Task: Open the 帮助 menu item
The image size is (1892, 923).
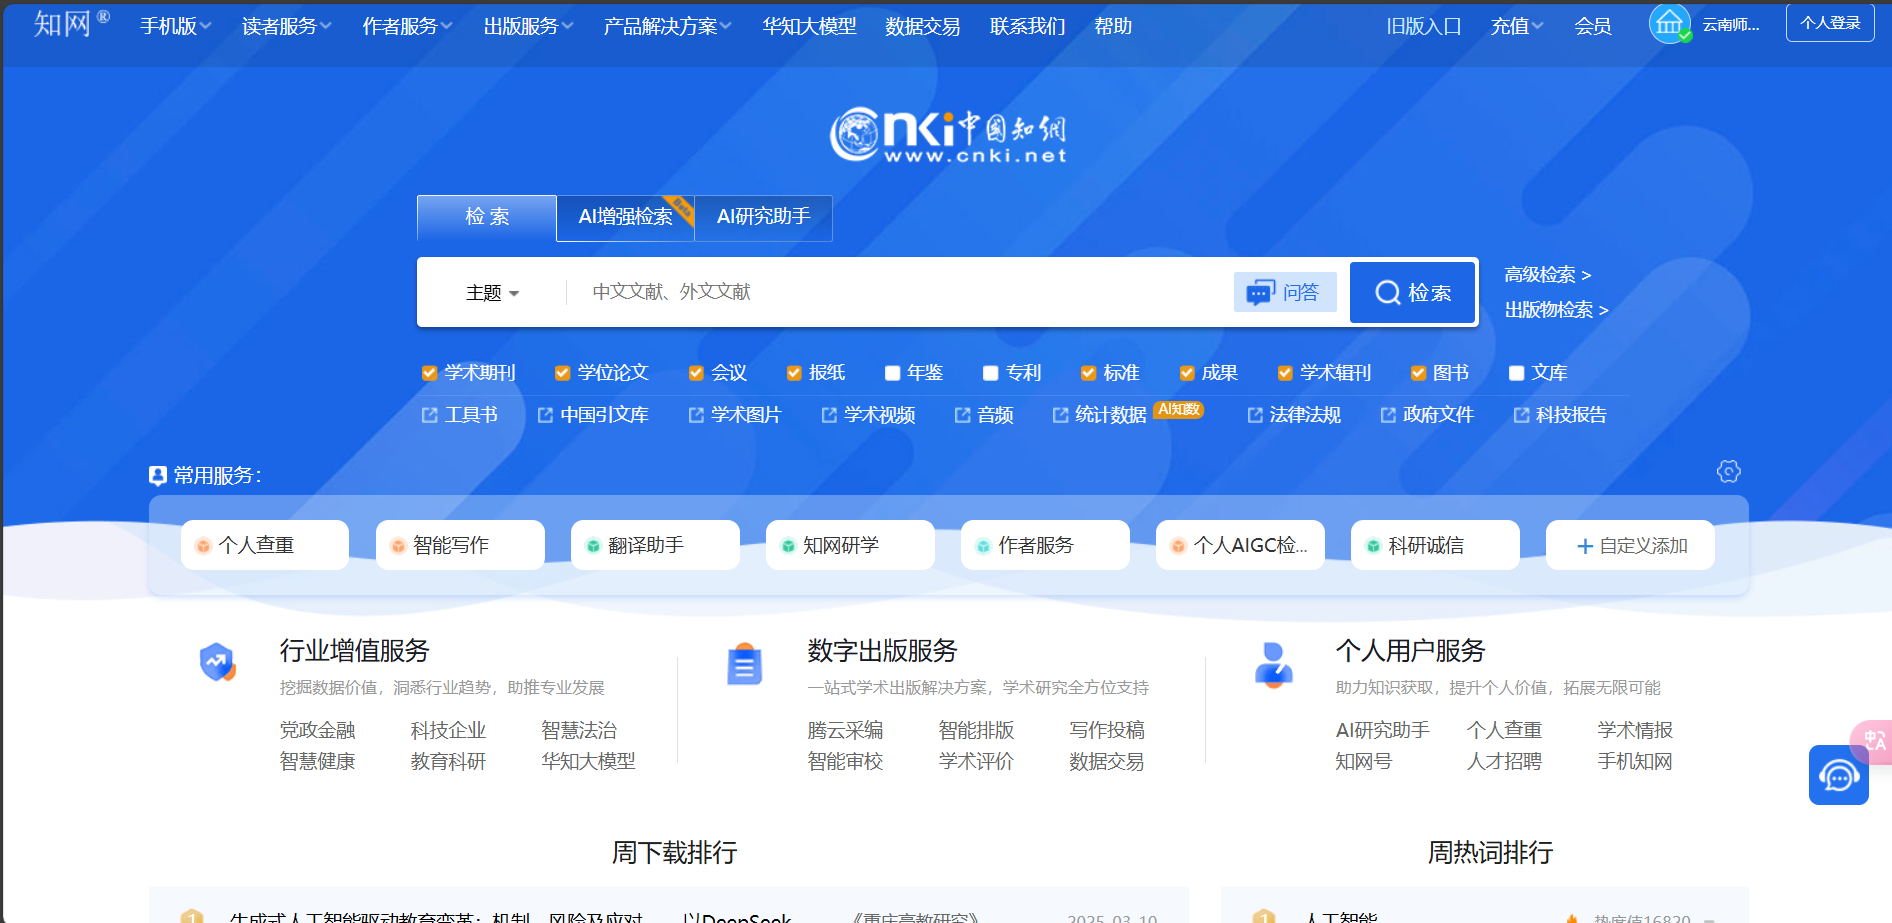Action: 1113,26
